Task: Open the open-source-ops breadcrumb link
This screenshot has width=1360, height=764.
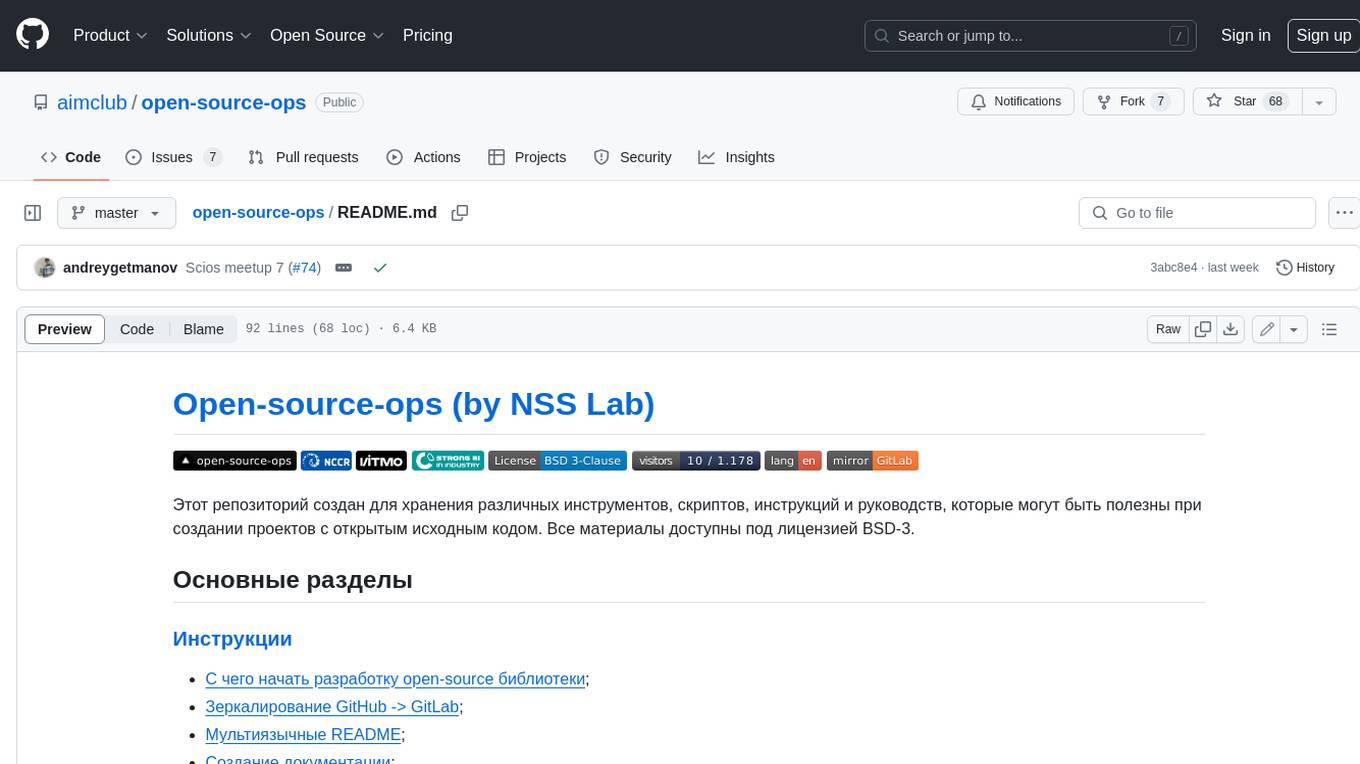Action: [258, 212]
